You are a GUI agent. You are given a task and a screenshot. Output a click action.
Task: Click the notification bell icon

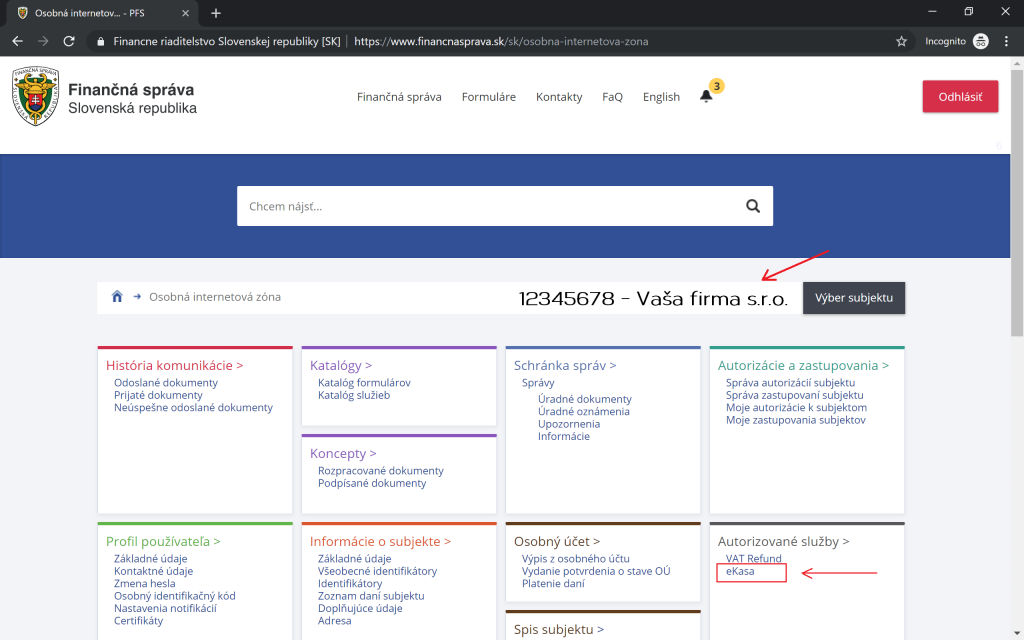pyautogui.click(x=706, y=97)
